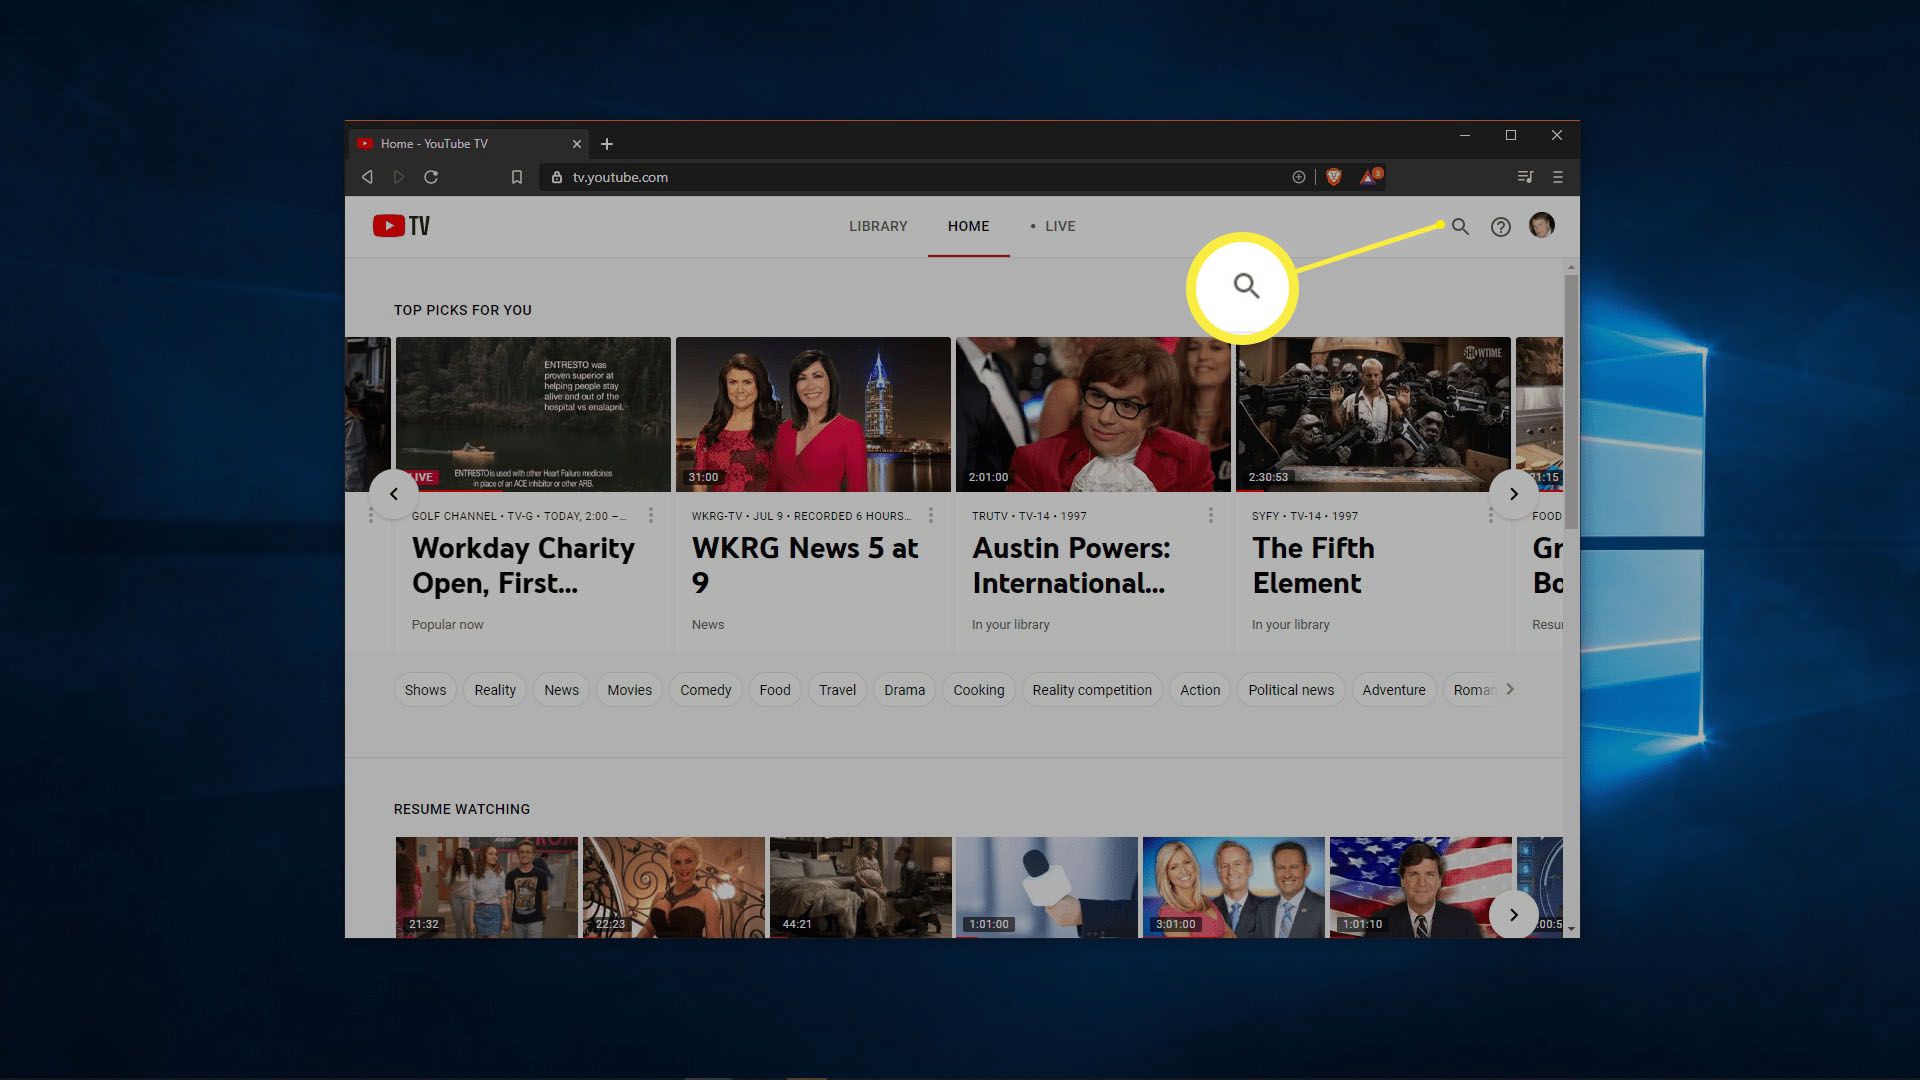Select the Action genre chip
Image resolution: width=1920 pixels, height=1080 pixels.
[x=1200, y=690]
